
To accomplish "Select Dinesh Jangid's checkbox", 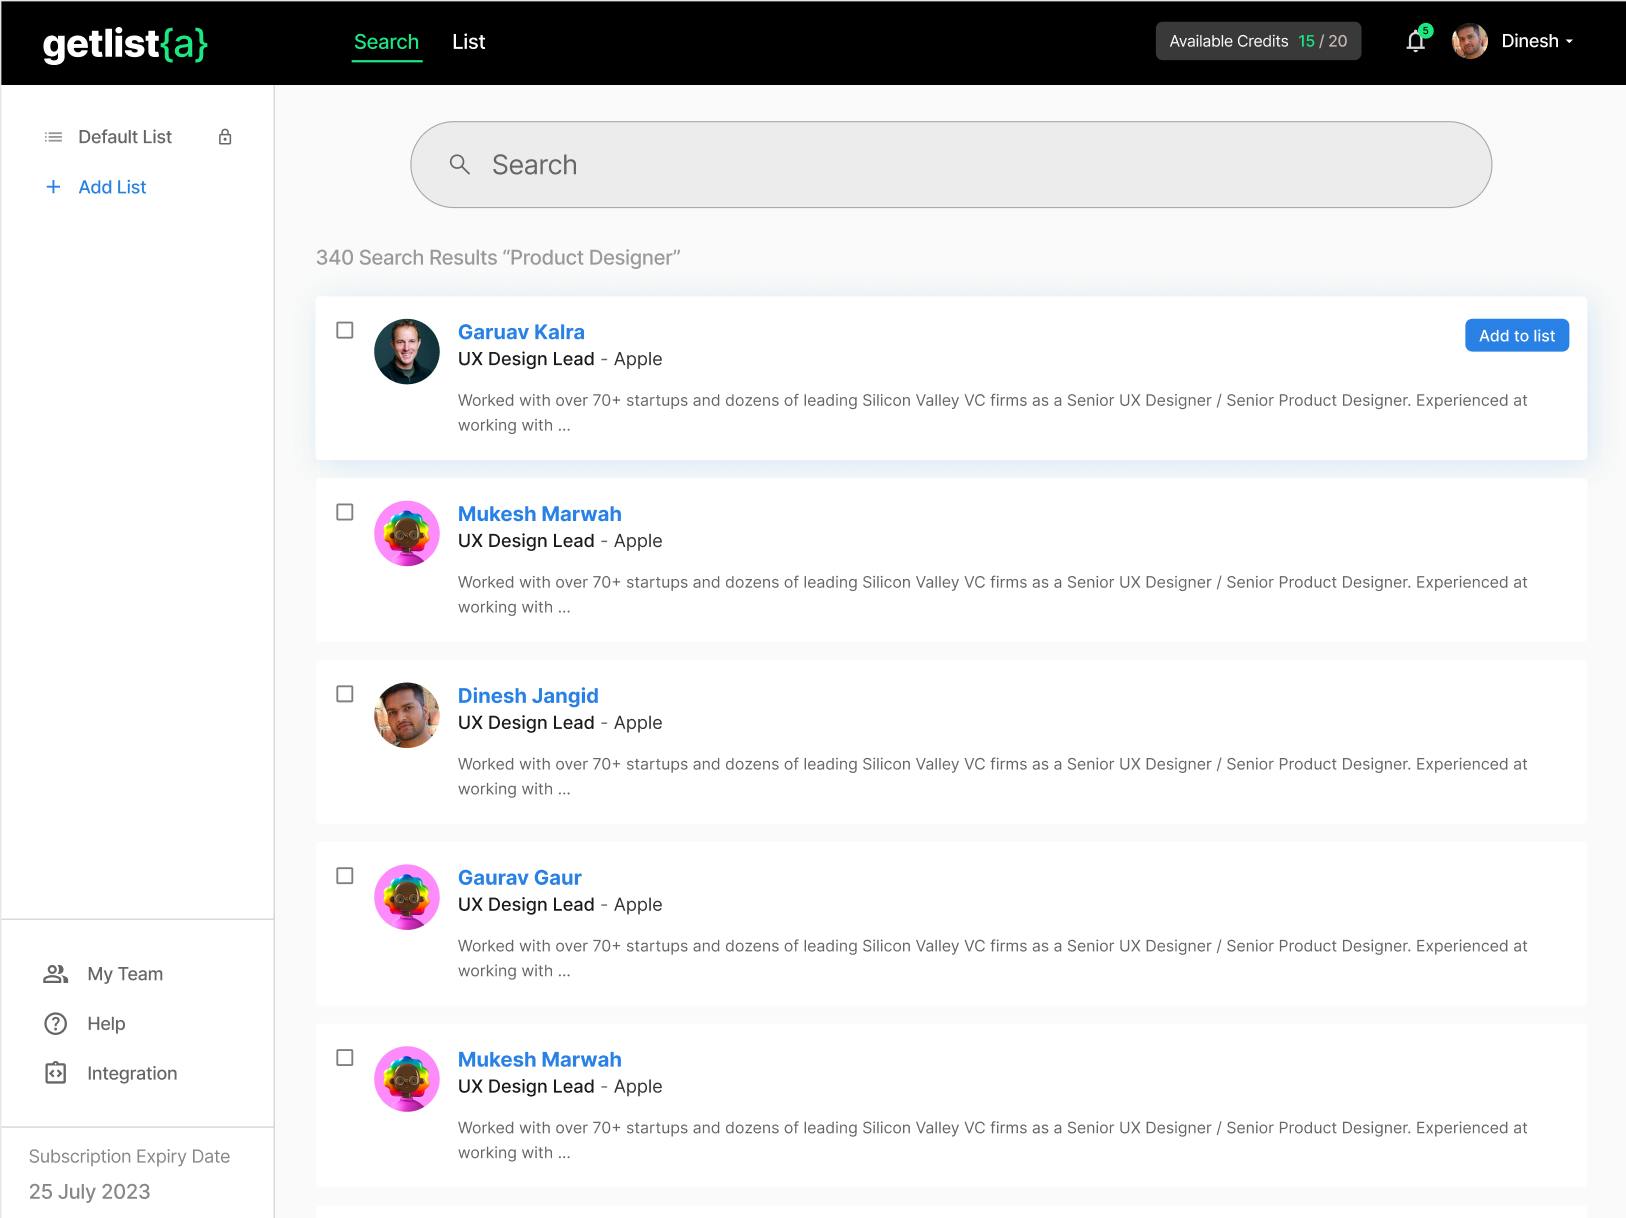I will [345, 694].
